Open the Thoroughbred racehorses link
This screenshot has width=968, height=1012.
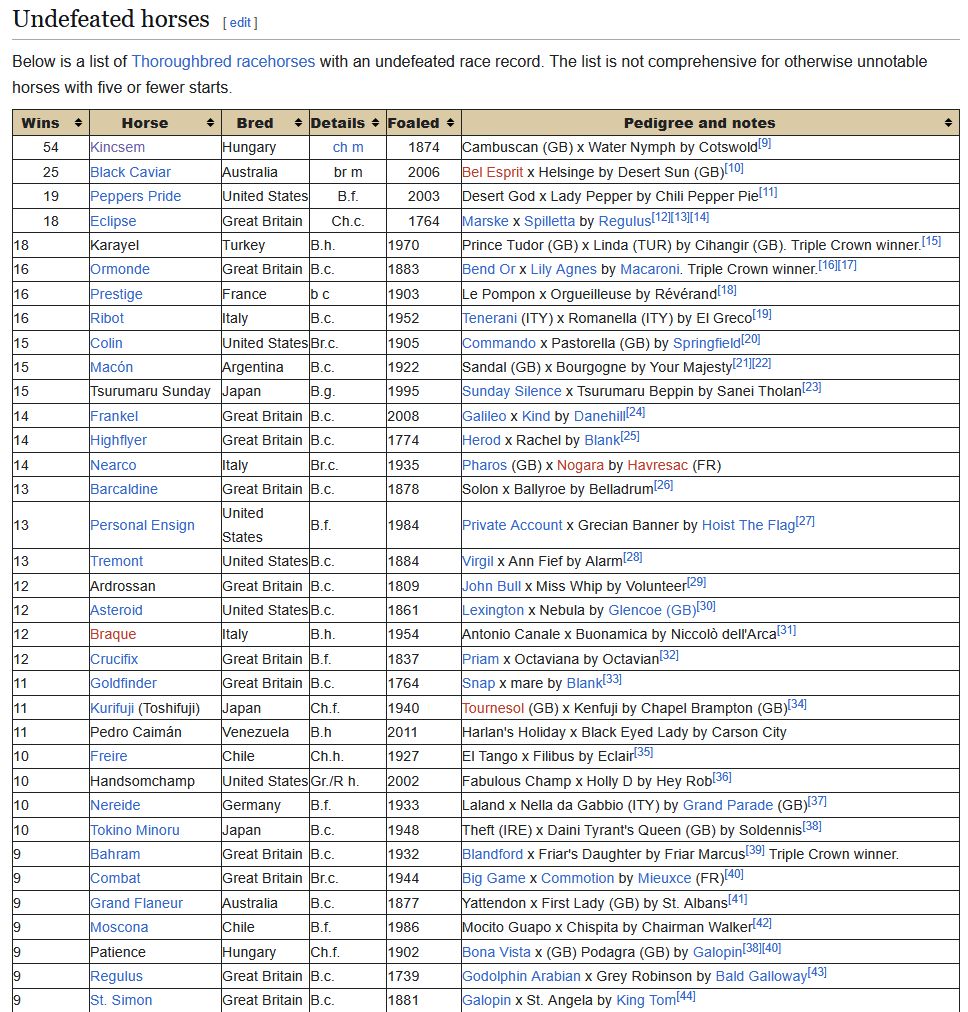pos(223,61)
